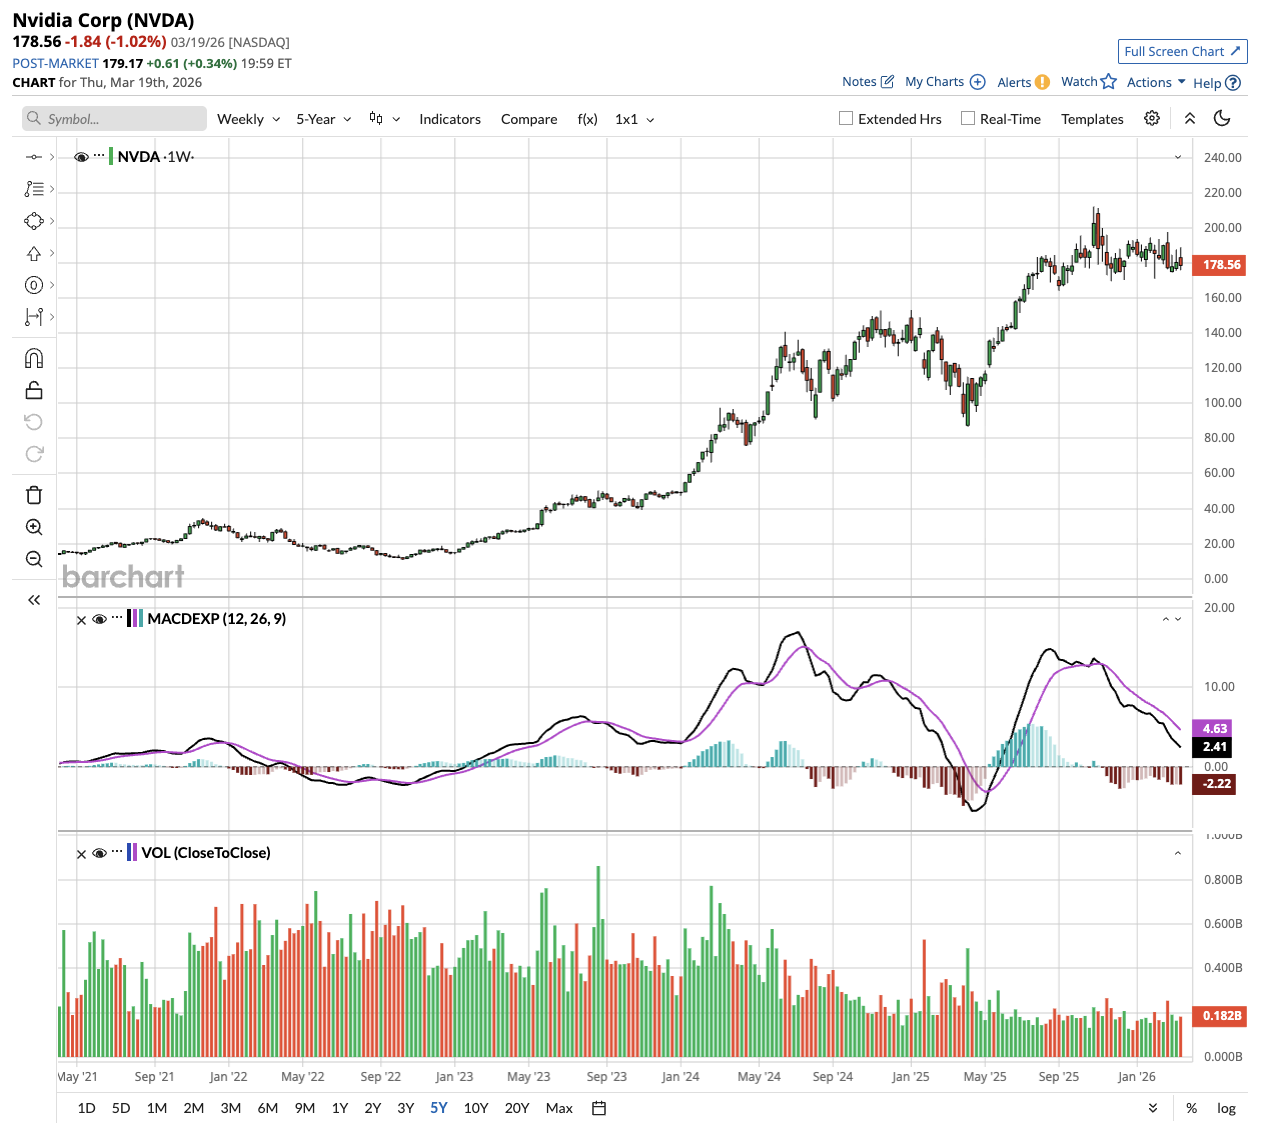Collapse the VOL pane chevron
The height and width of the screenshot is (1142, 1272).
[1178, 853]
